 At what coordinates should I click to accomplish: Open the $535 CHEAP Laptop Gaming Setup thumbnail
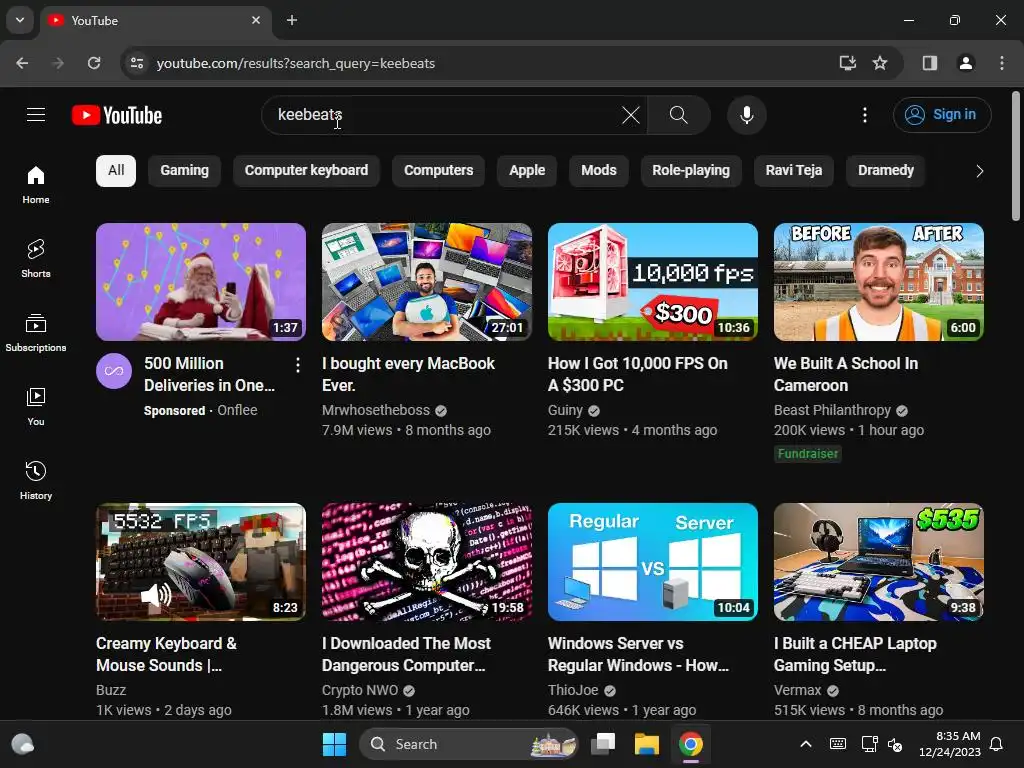click(x=878, y=562)
